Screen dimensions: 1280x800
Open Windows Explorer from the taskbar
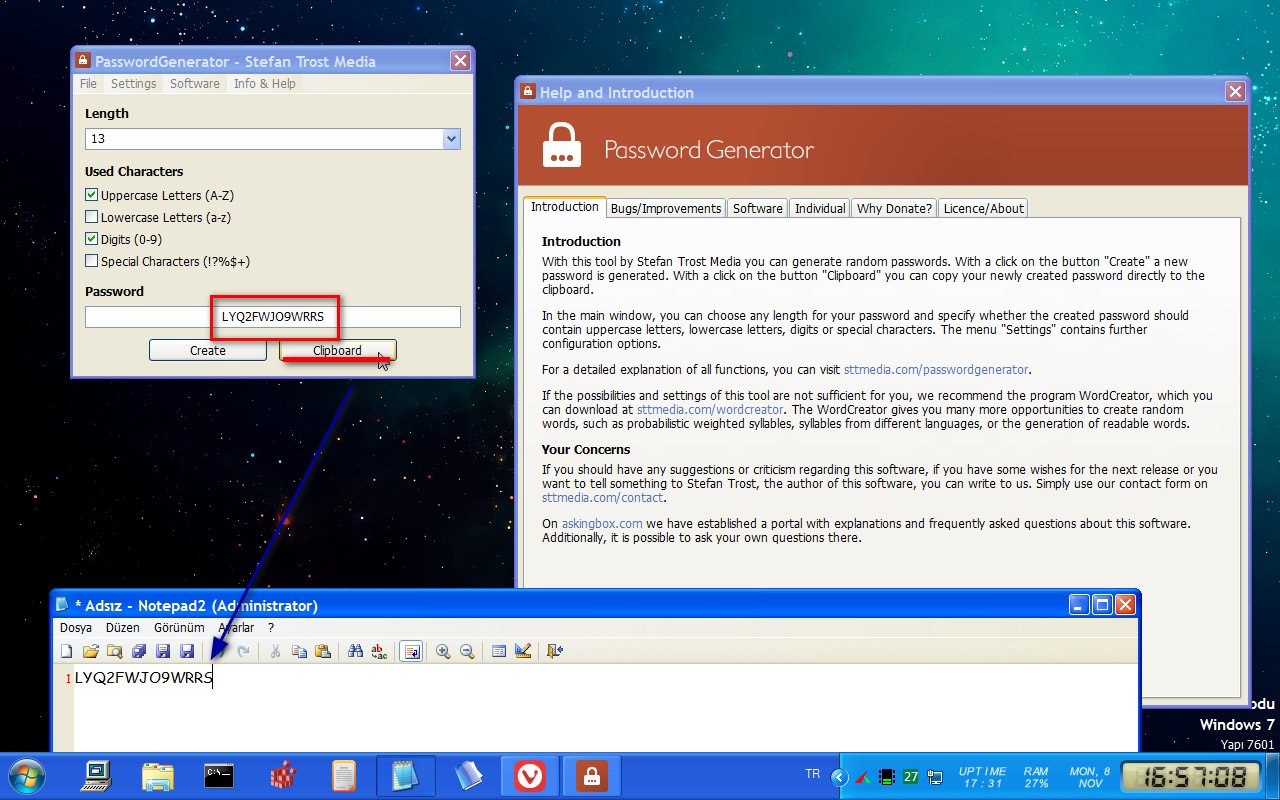click(158, 776)
